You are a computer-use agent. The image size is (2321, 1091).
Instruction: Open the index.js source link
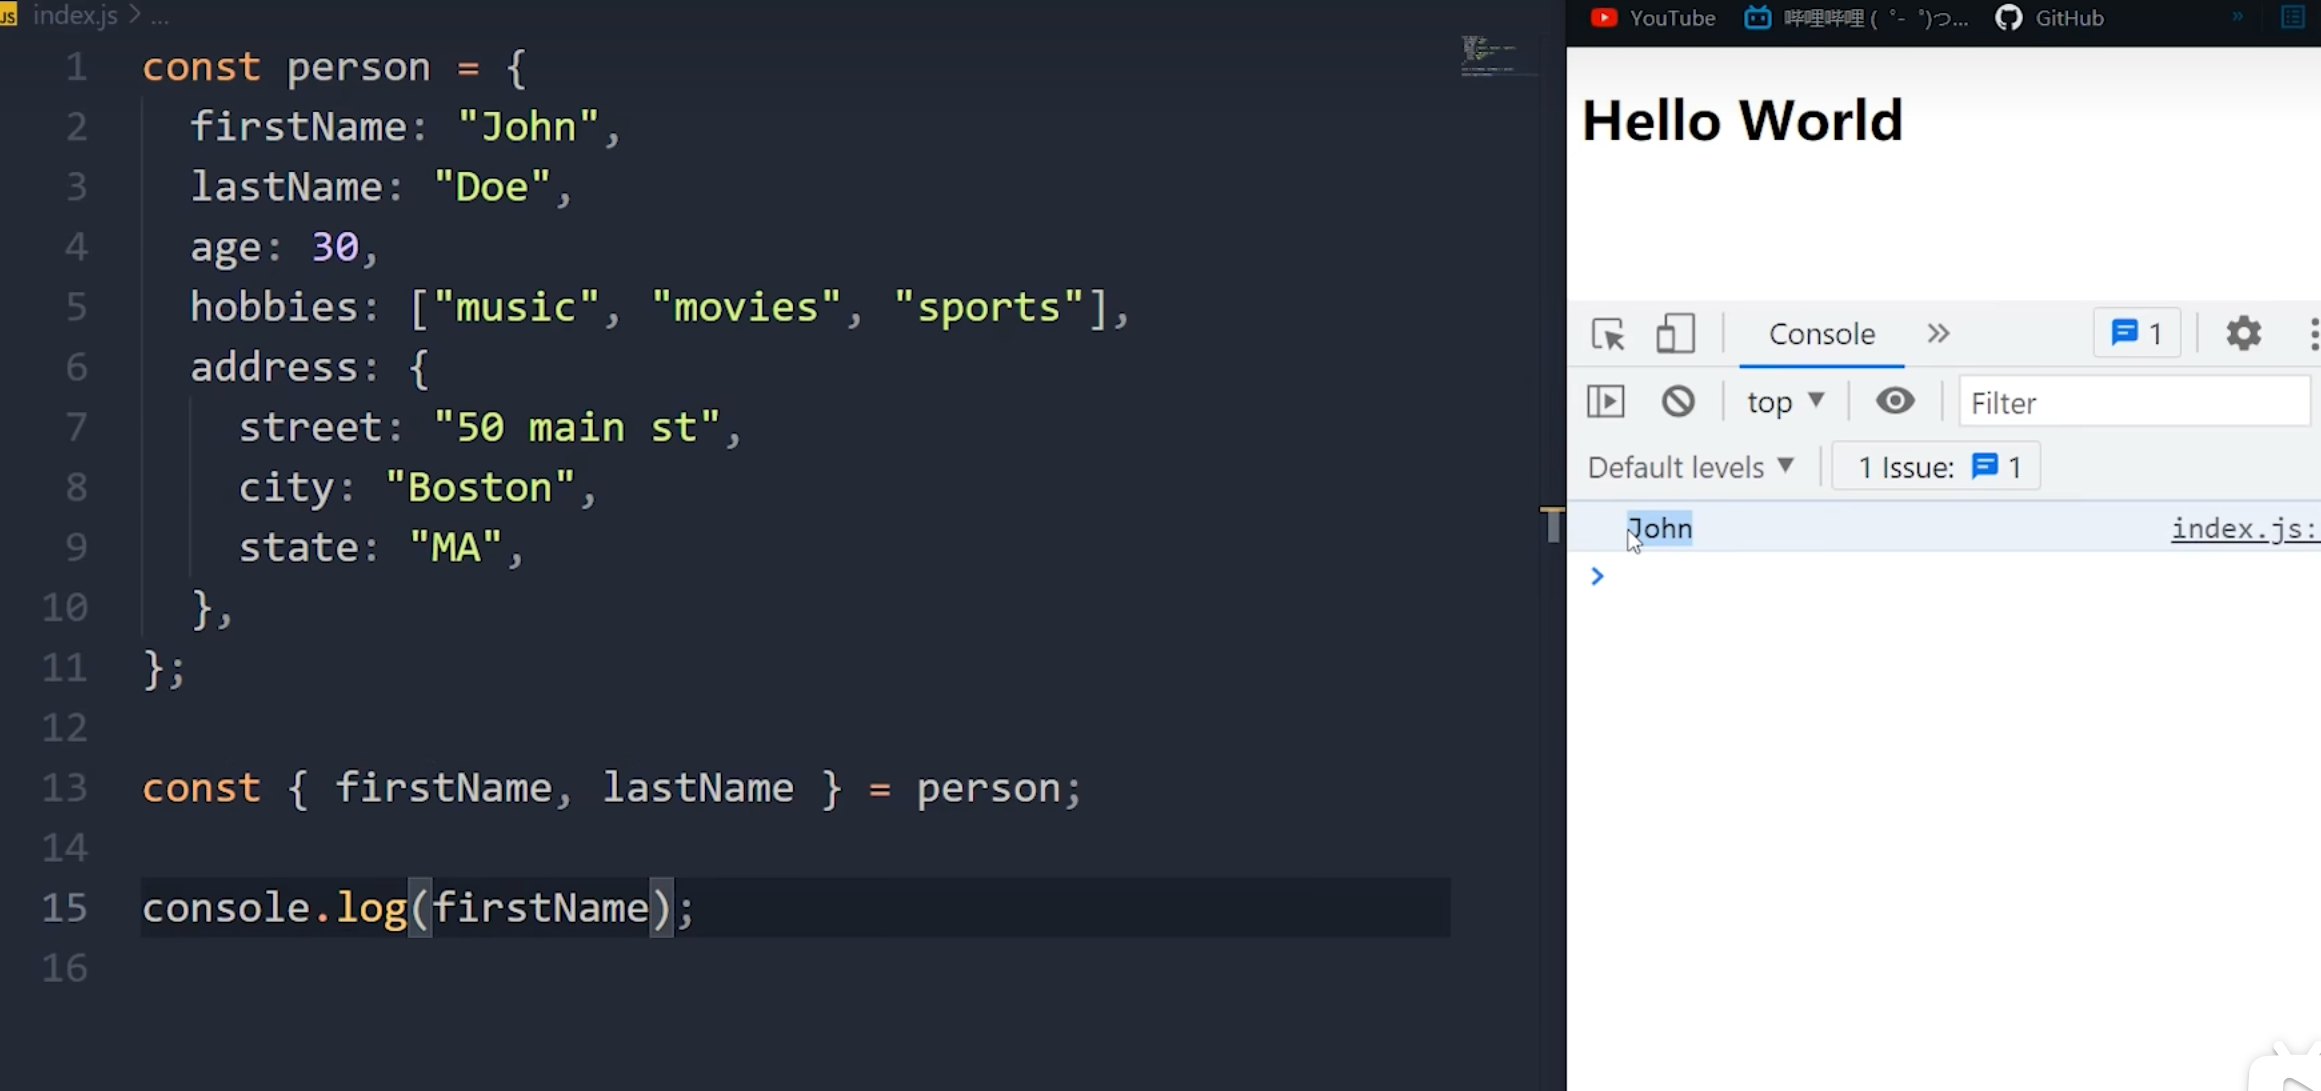[2244, 528]
